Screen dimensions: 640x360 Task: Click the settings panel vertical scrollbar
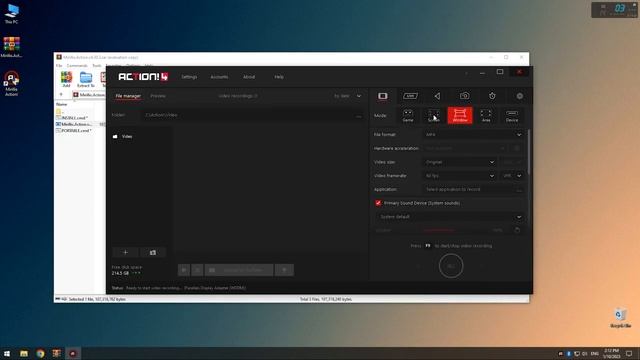(528, 152)
